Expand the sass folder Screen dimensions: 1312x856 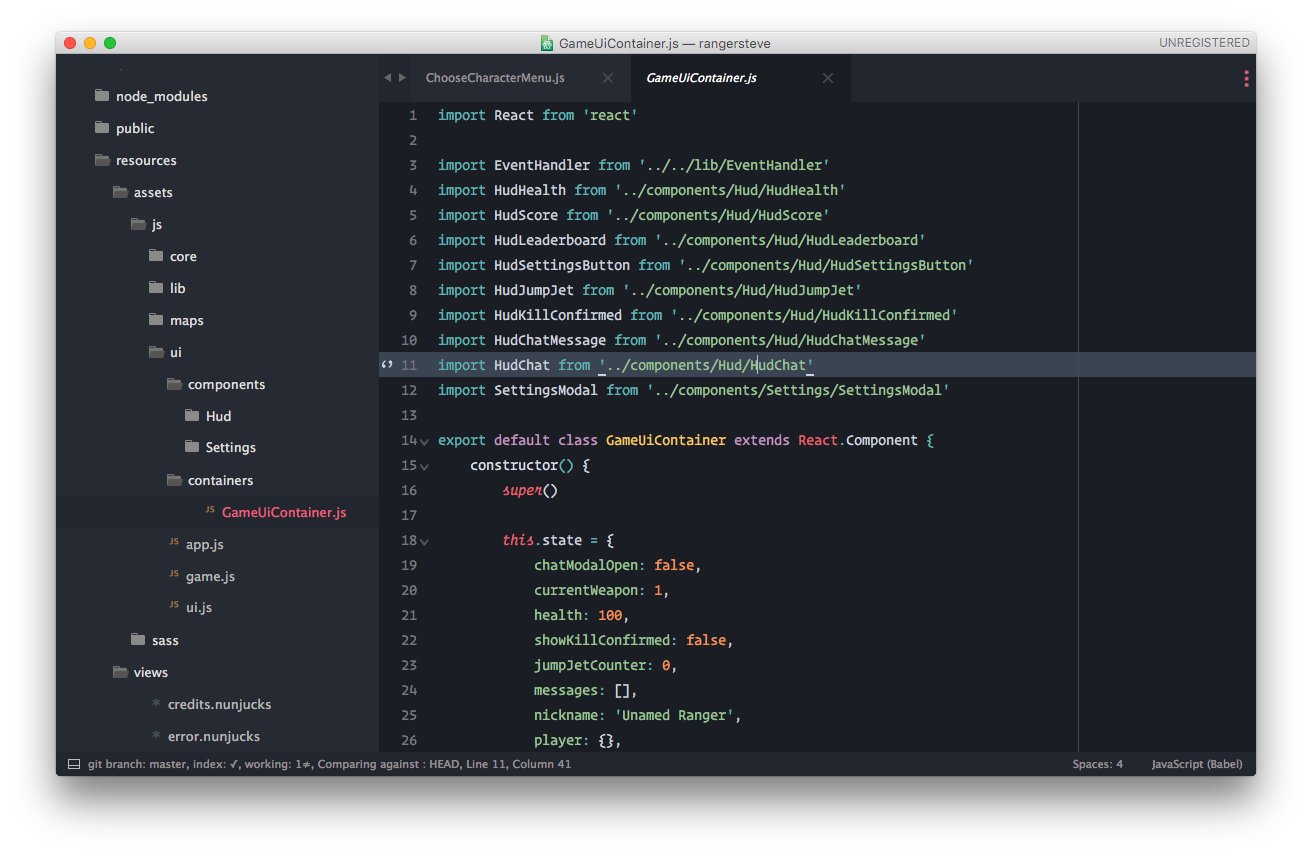click(x=164, y=640)
